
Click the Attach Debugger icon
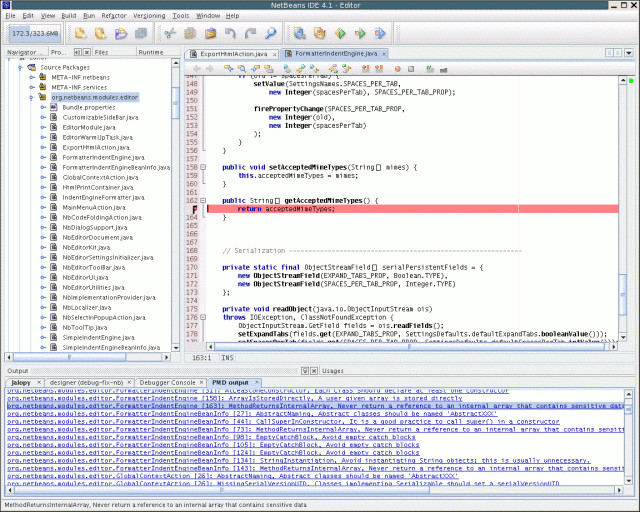380,33
